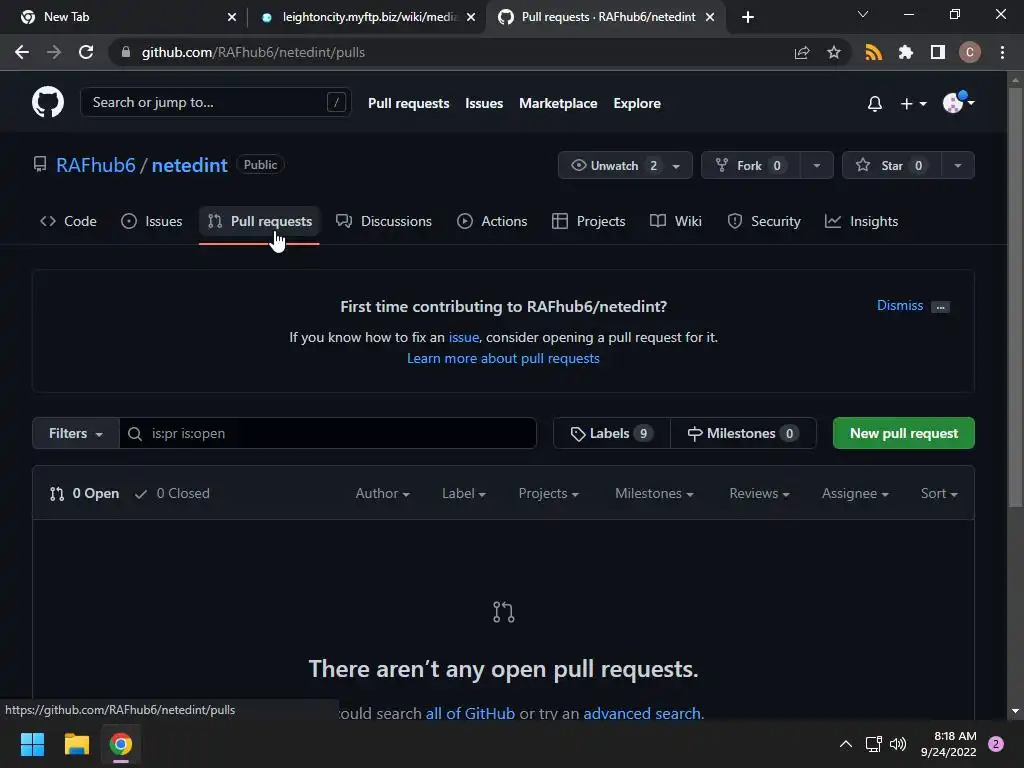Bookmark the page with the star icon
Viewport: 1024px width, 768px height.
[833, 52]
